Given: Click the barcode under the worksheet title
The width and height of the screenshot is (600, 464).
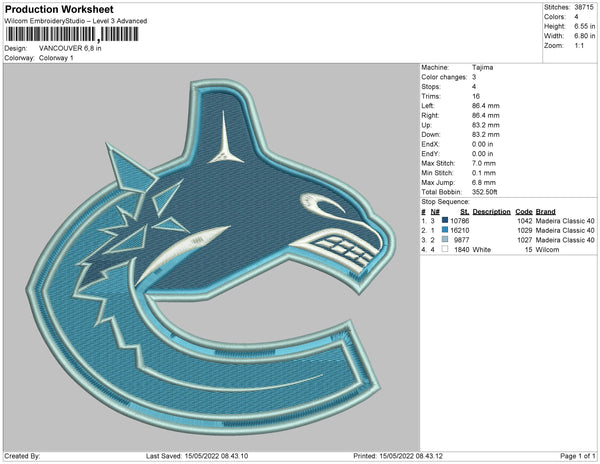Looking at the screenshot, I should [x=72, y=34].
